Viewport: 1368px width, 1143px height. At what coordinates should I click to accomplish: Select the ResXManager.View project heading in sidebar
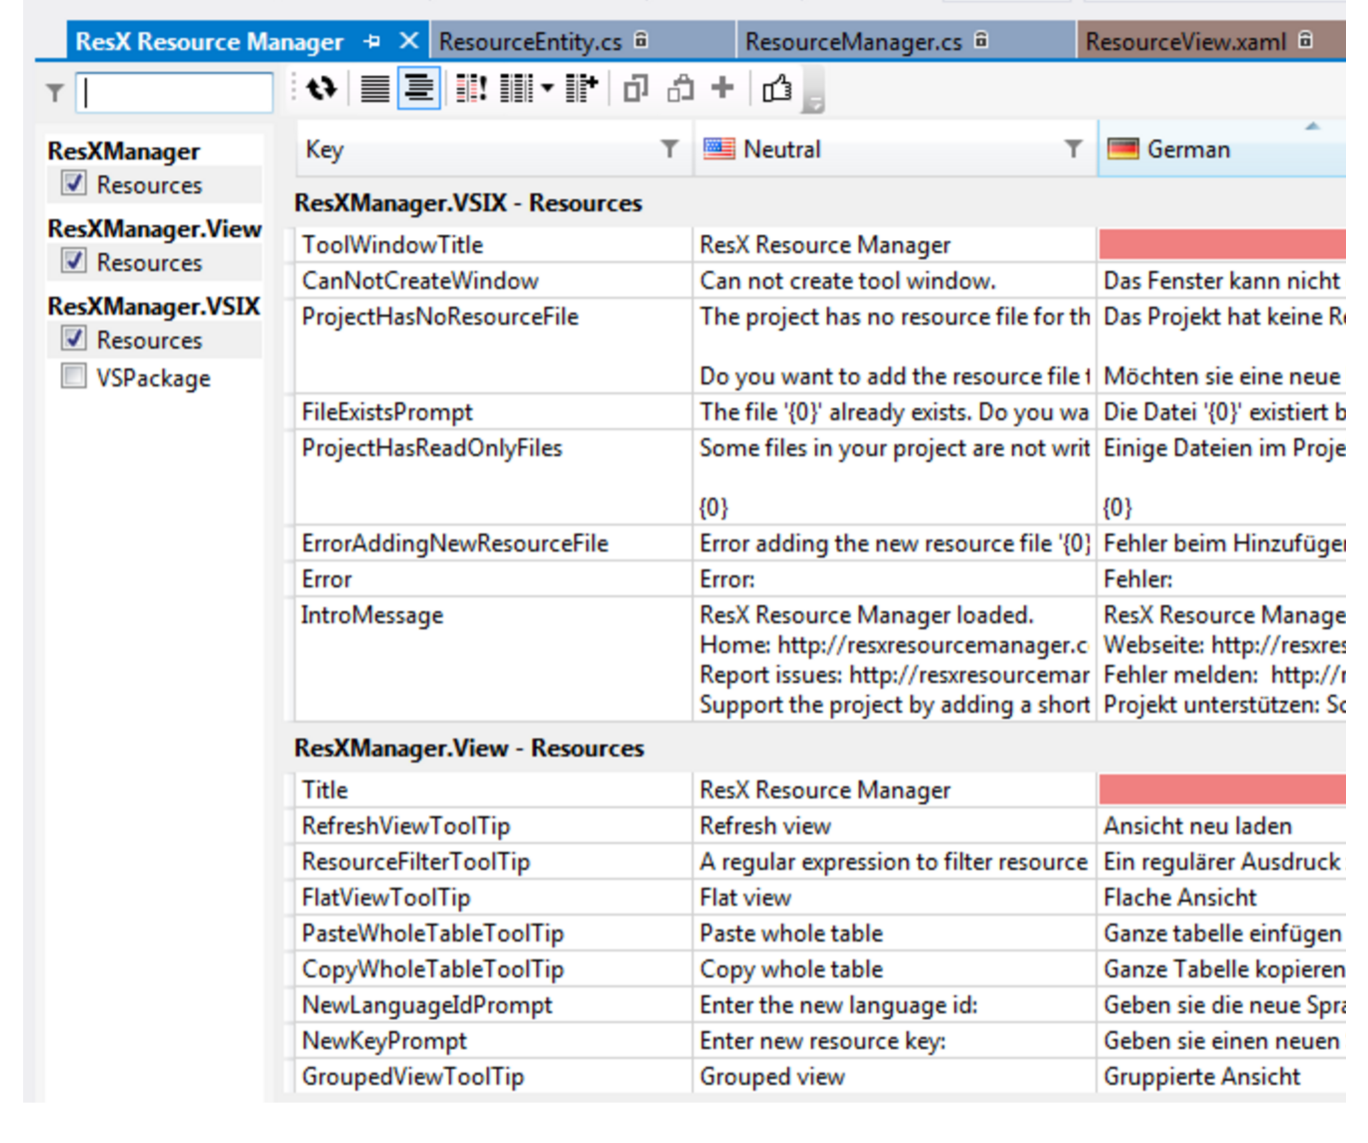(x=154, y=228)
